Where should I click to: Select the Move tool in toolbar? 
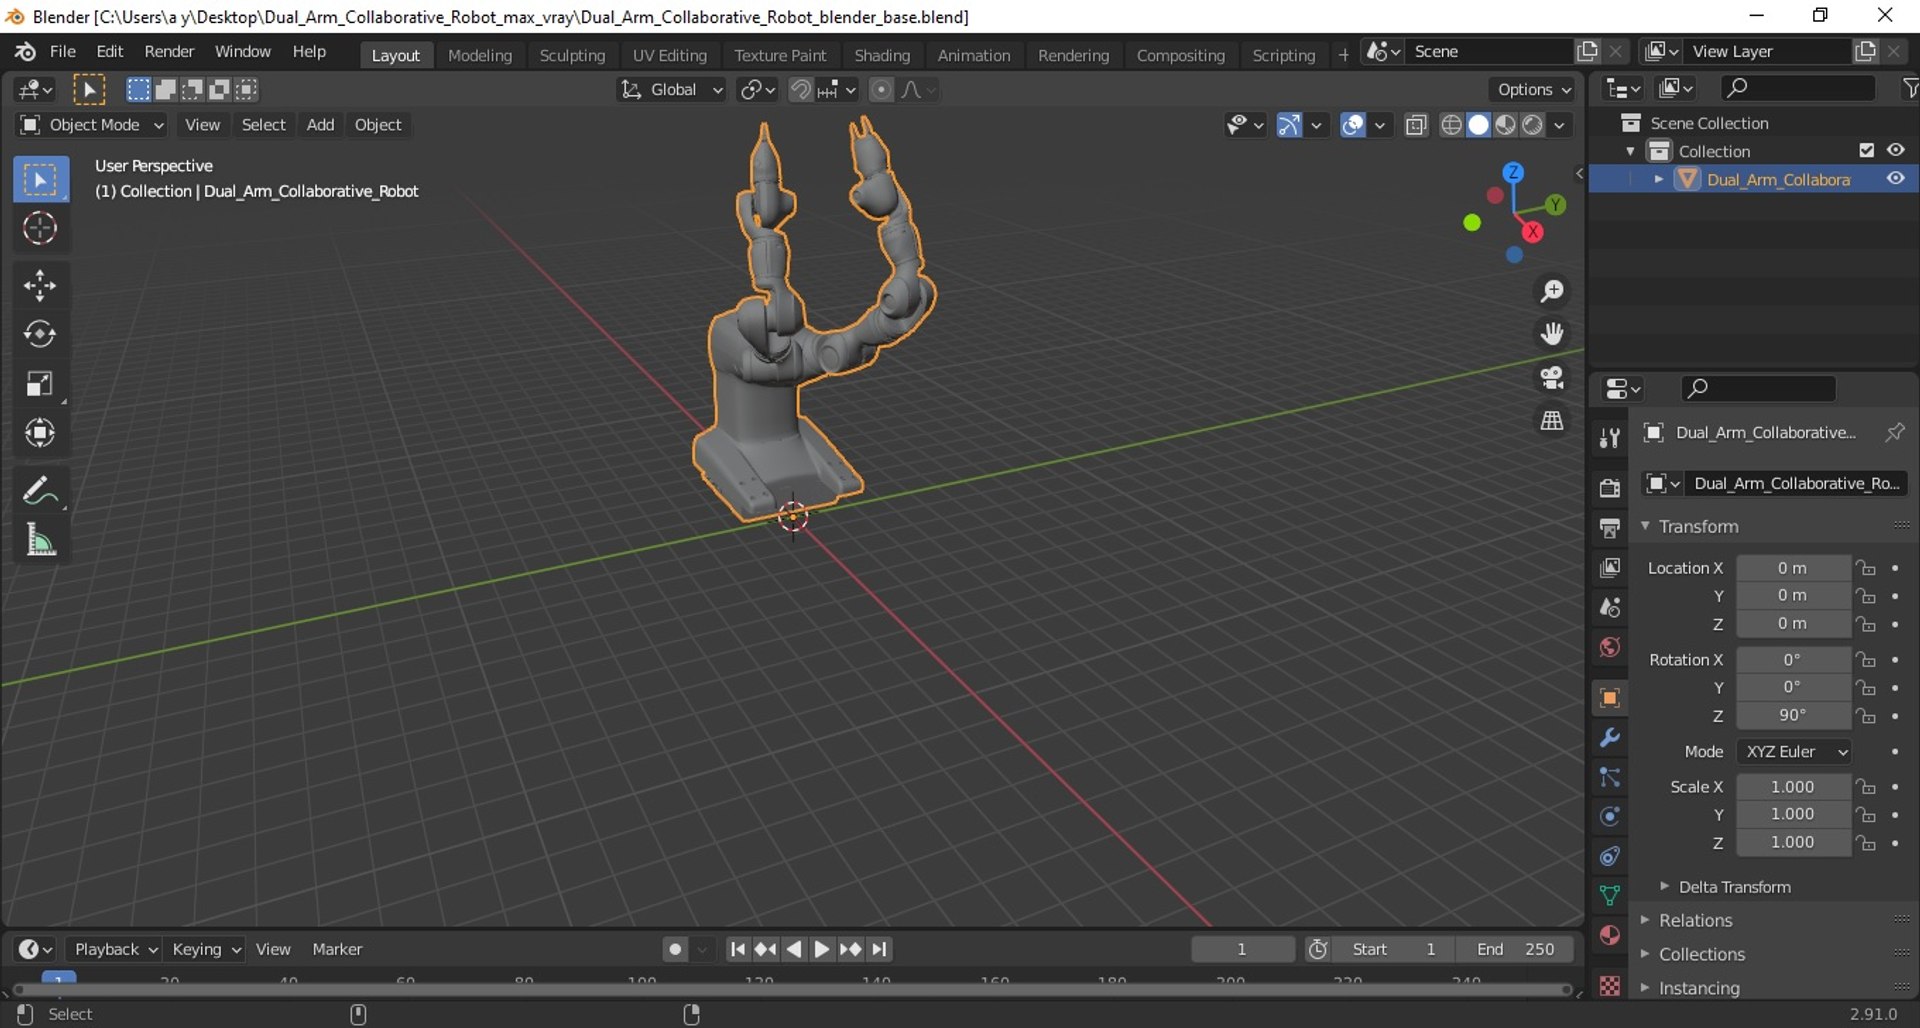point(40,286)
